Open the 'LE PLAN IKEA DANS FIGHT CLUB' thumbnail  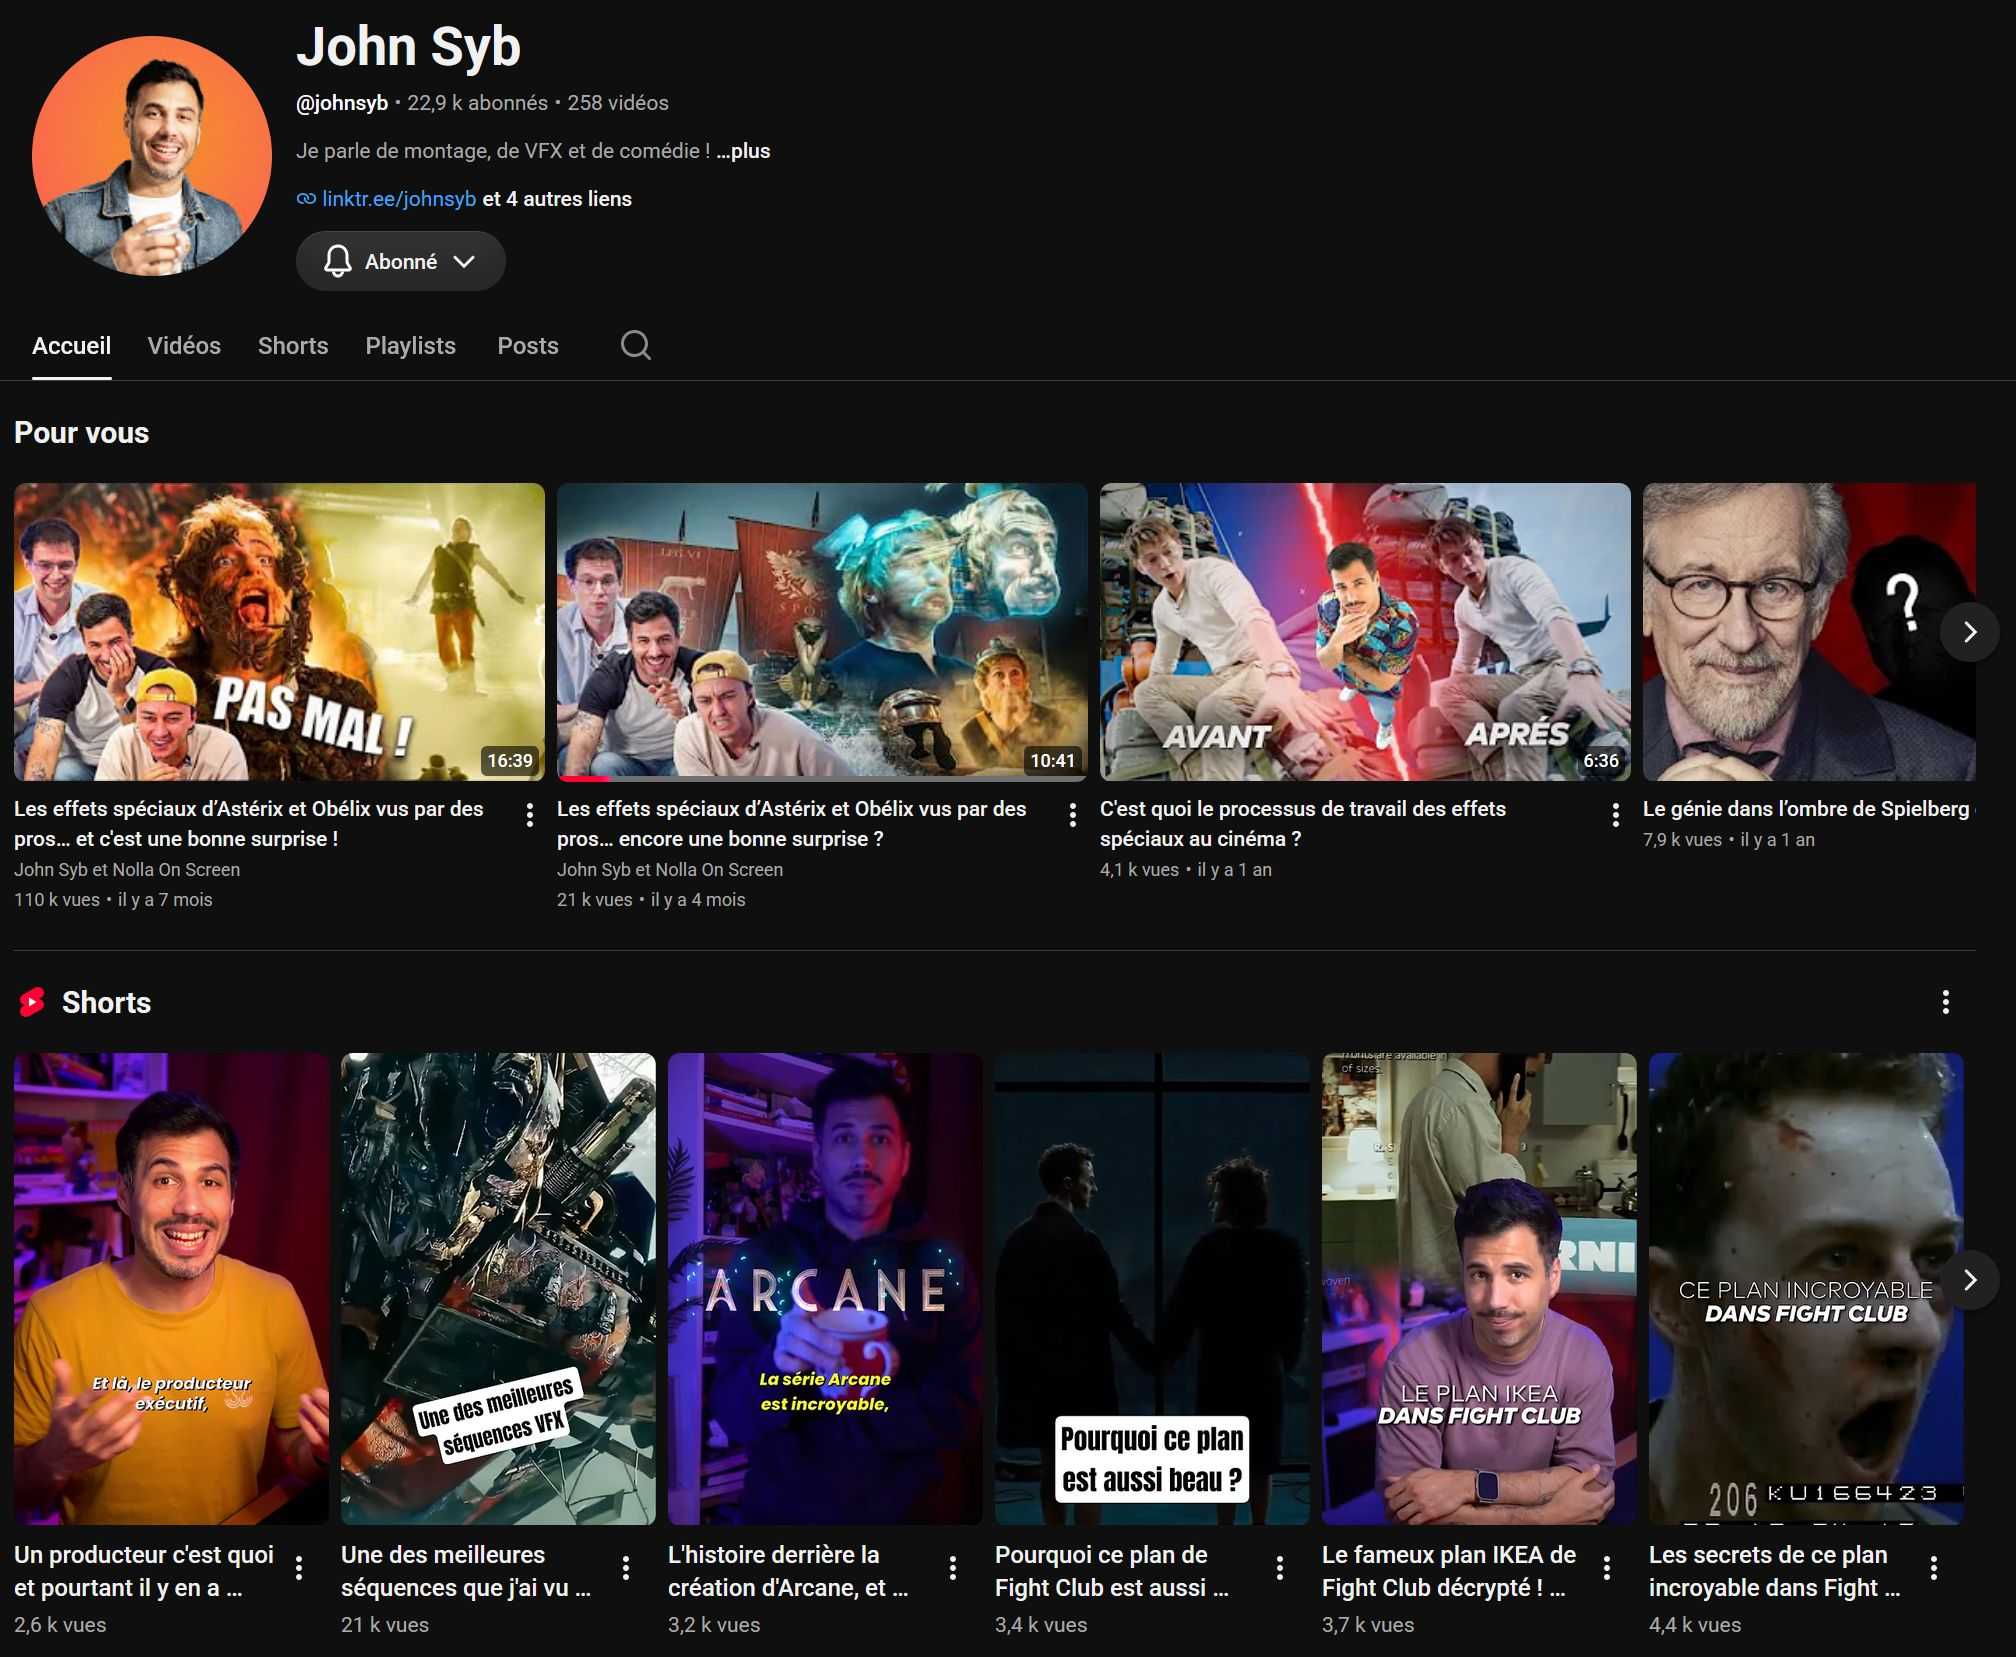pyautogui.click(x=1479, y=1289)
